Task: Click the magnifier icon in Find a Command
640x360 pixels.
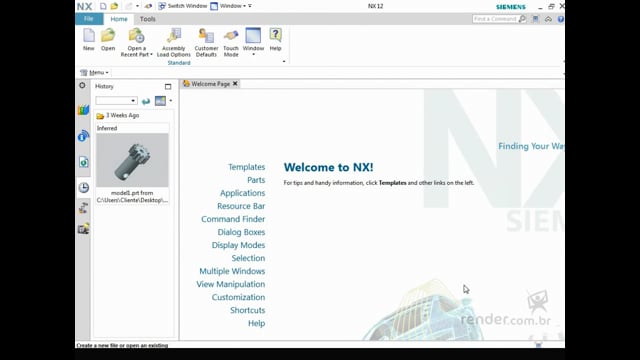Action: pos(522,19)
